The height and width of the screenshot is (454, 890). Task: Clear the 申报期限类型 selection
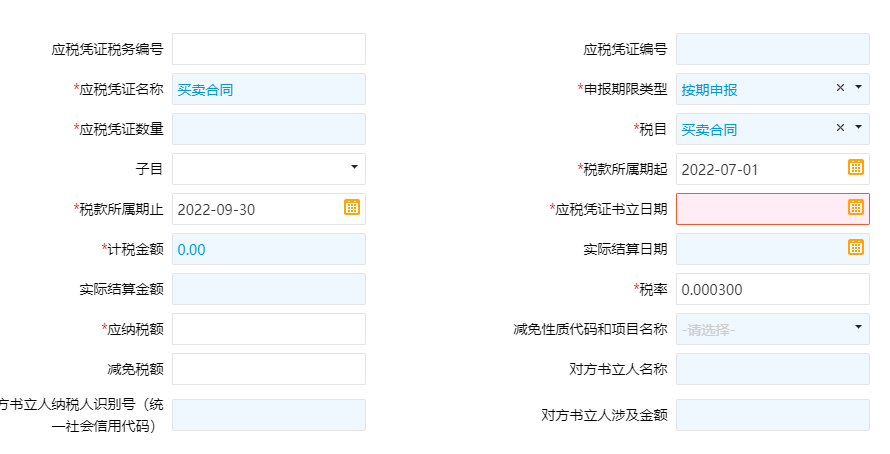point(841,88)
